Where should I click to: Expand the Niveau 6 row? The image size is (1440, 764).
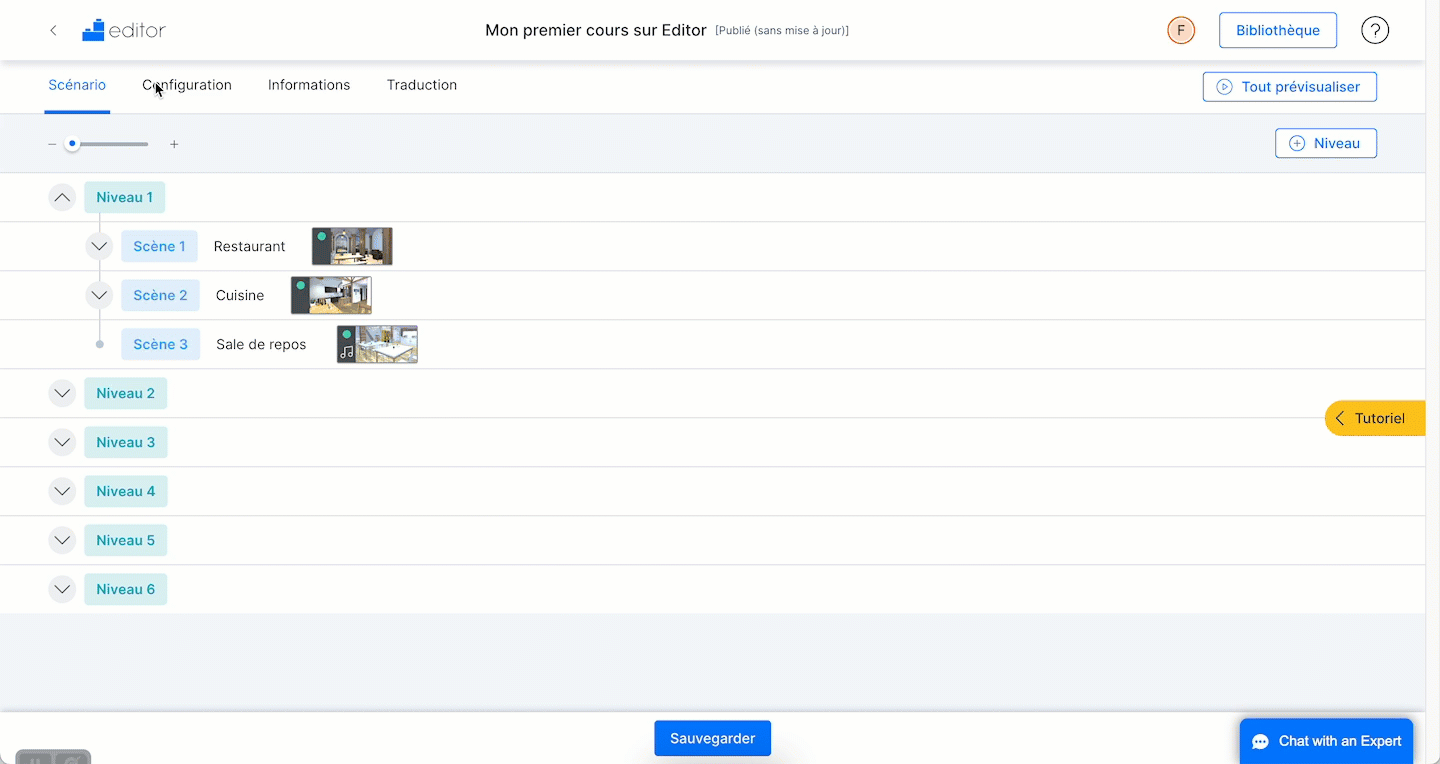coord(62,589)
